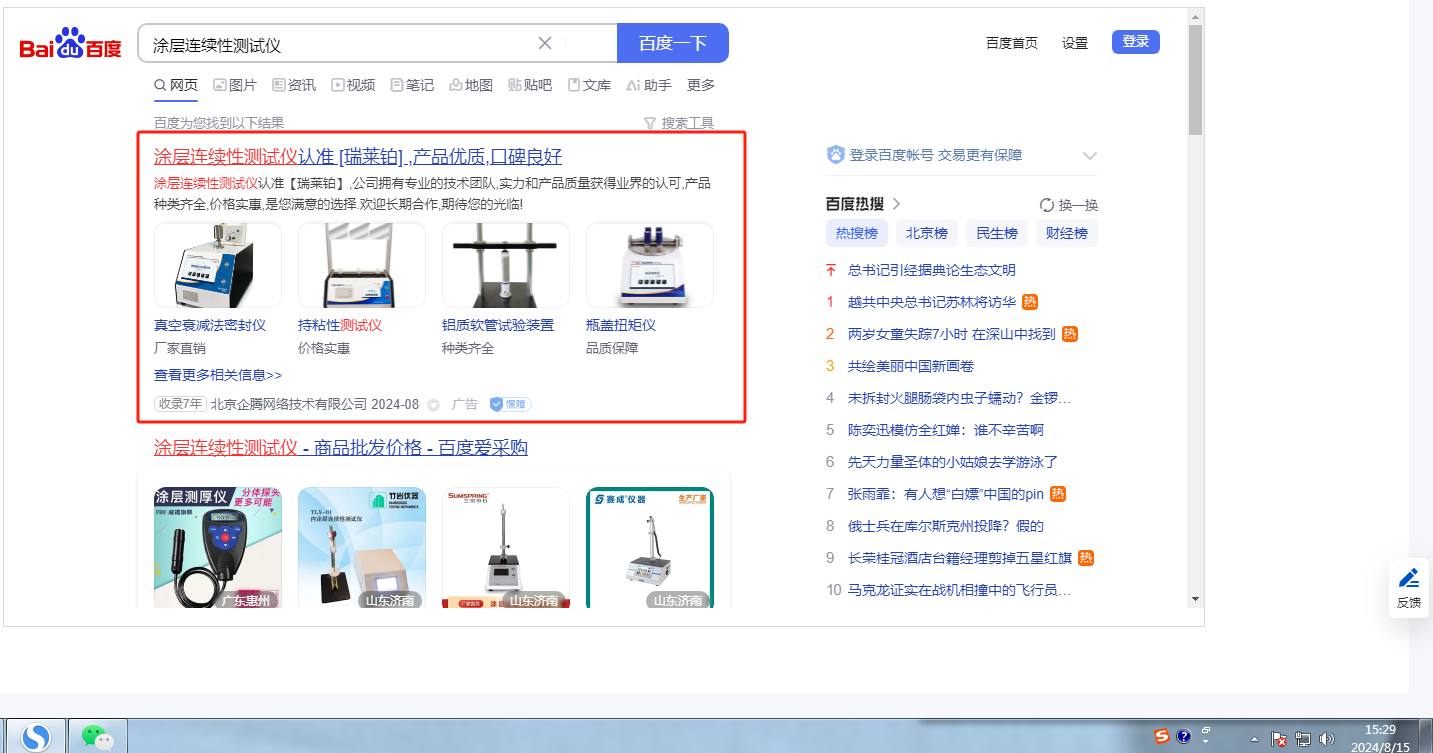Click the 保障 shield badge in the ad
The image size is (1433, 753).
[510, 404]
